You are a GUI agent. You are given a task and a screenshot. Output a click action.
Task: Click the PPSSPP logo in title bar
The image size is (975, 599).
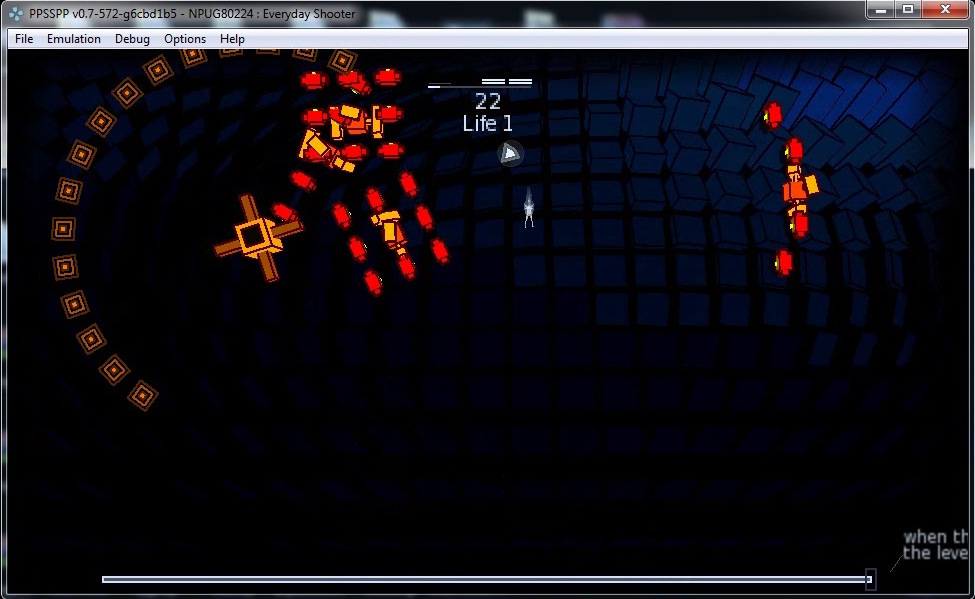pyautogui.click(x=15, y=14)
